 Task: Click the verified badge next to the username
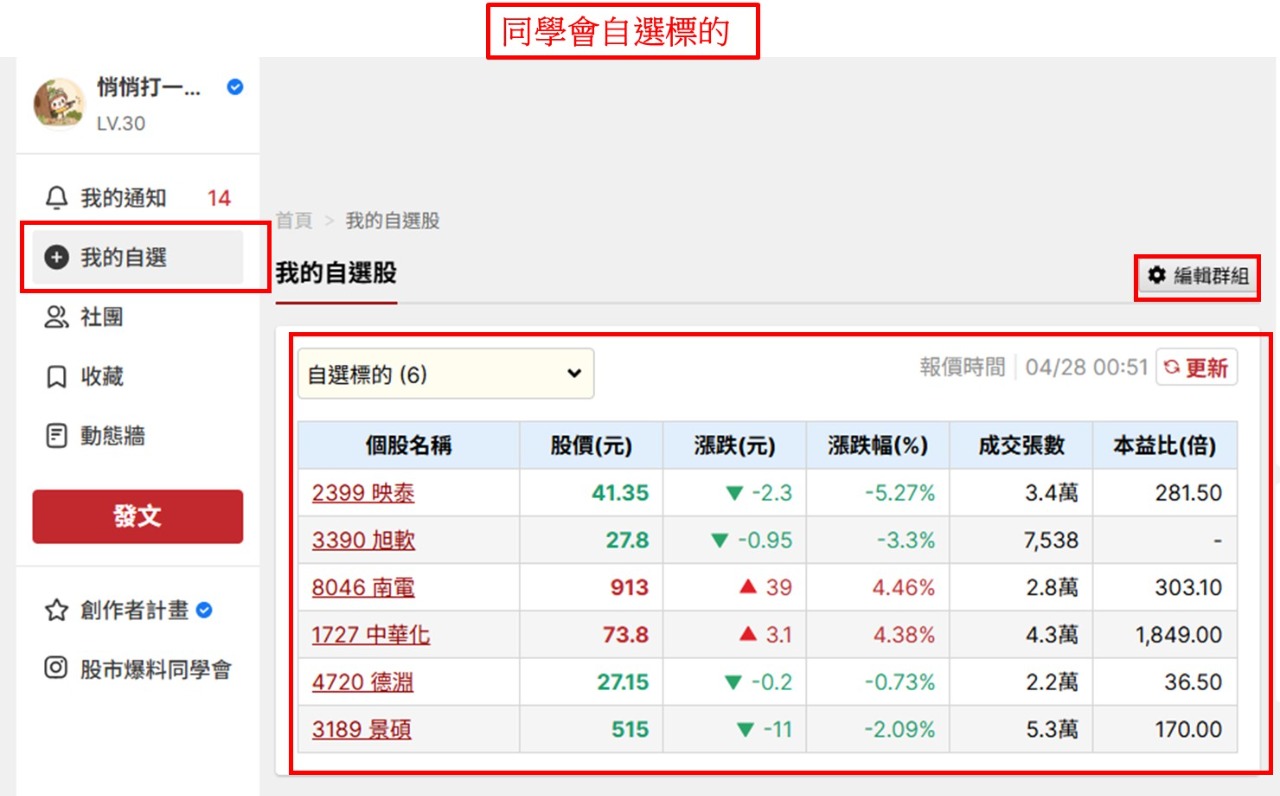click(x=234, y=87)
